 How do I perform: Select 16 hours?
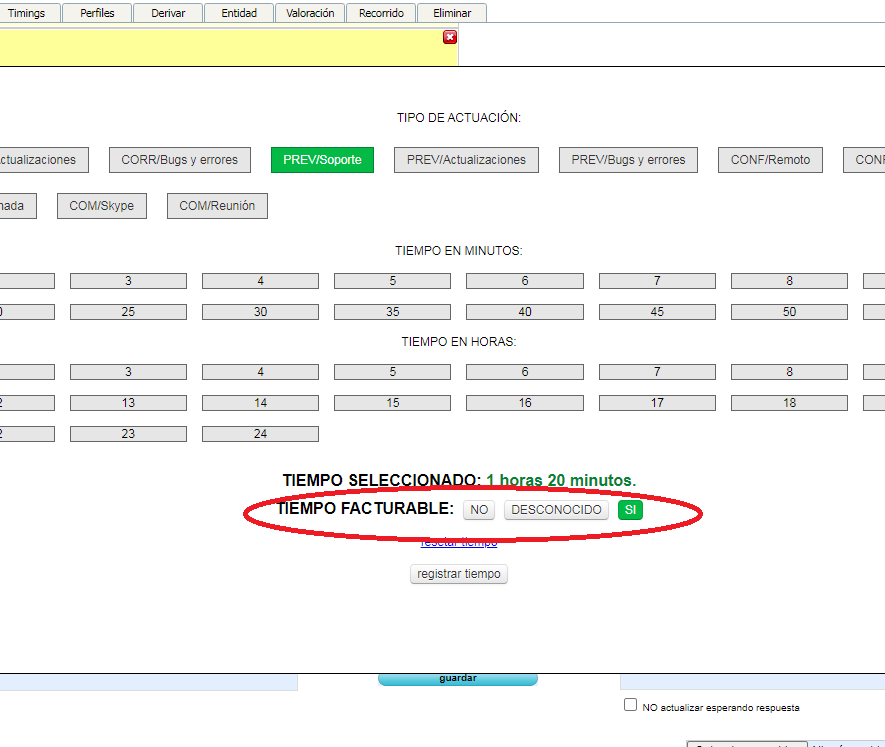coord(525,403)
